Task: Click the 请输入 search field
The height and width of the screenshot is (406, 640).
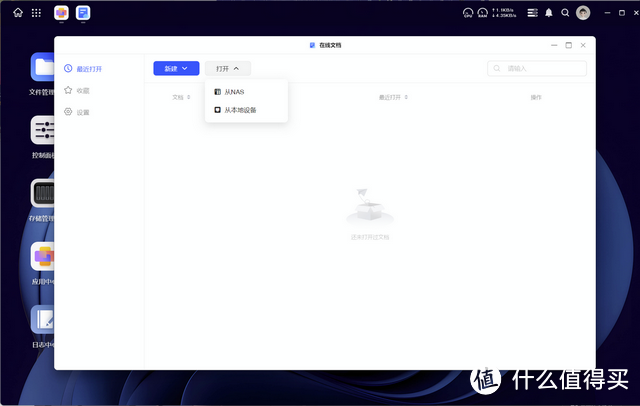Action: point(537,68)
